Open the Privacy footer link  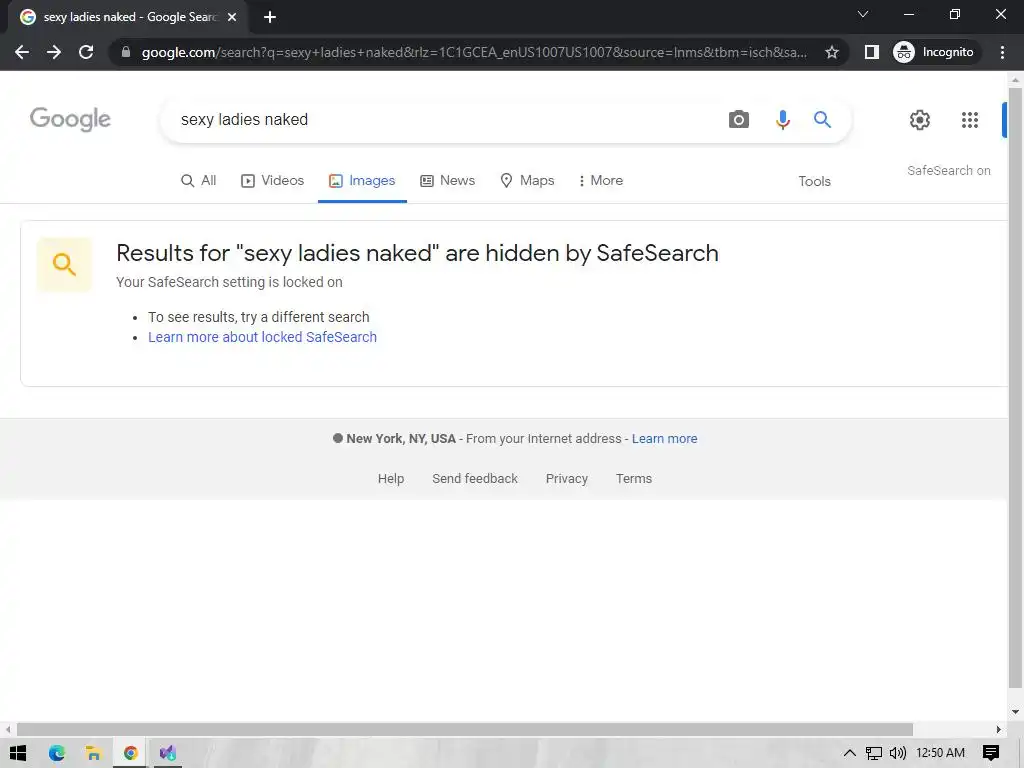(567, 479)
